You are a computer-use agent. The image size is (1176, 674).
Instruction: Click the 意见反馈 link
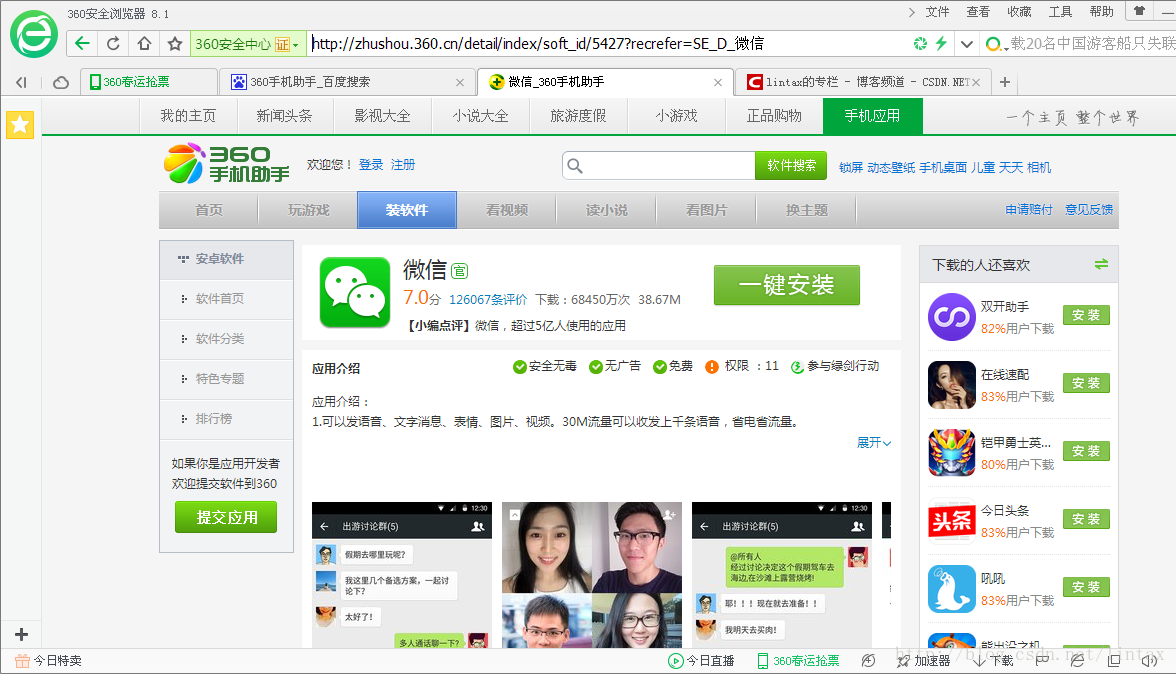pos(1089,209)
